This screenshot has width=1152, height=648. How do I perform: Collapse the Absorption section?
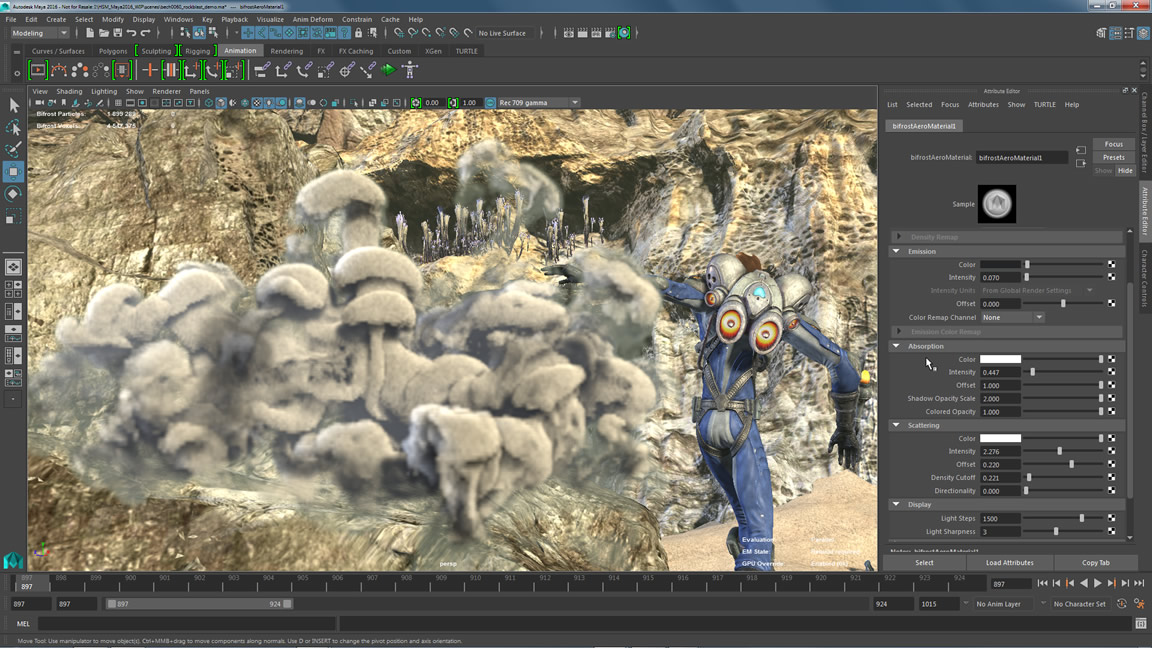coord(896,346)
